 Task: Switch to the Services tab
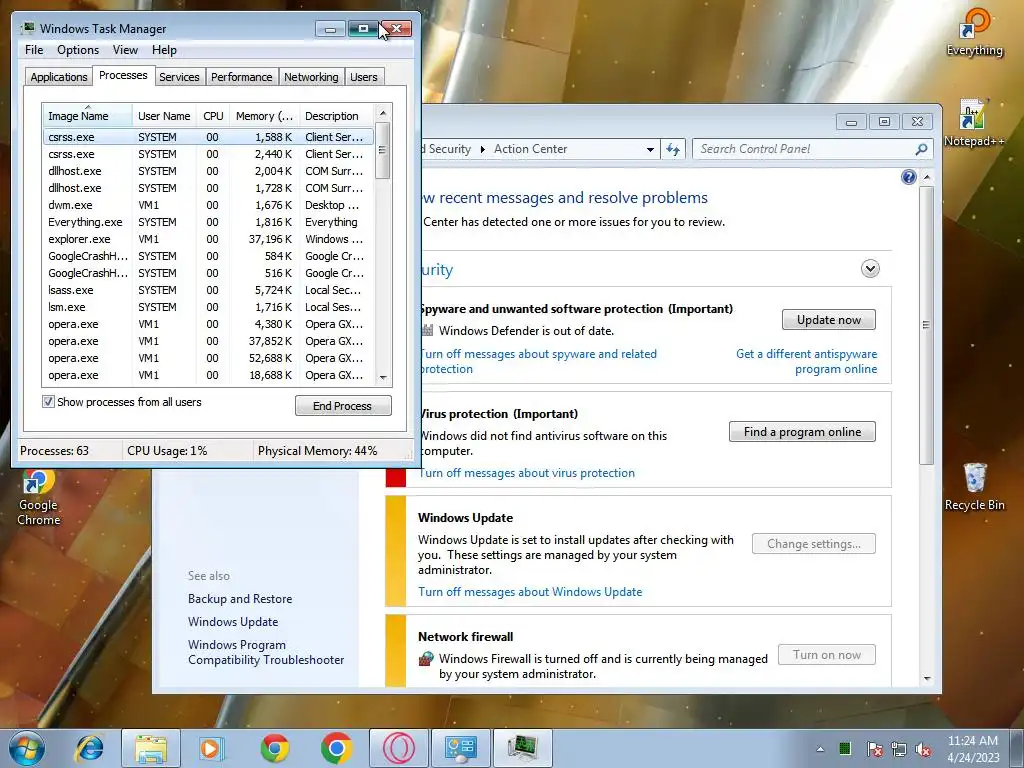tap(179, 77)
